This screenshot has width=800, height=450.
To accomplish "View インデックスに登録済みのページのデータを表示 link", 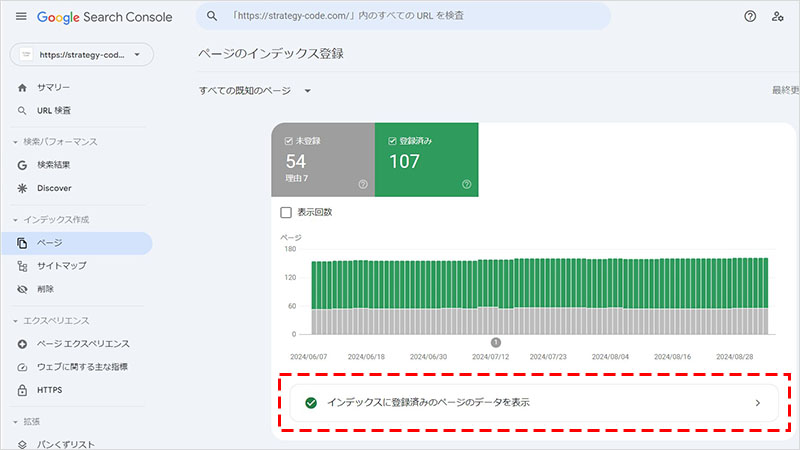I will (x=540, y=402).
